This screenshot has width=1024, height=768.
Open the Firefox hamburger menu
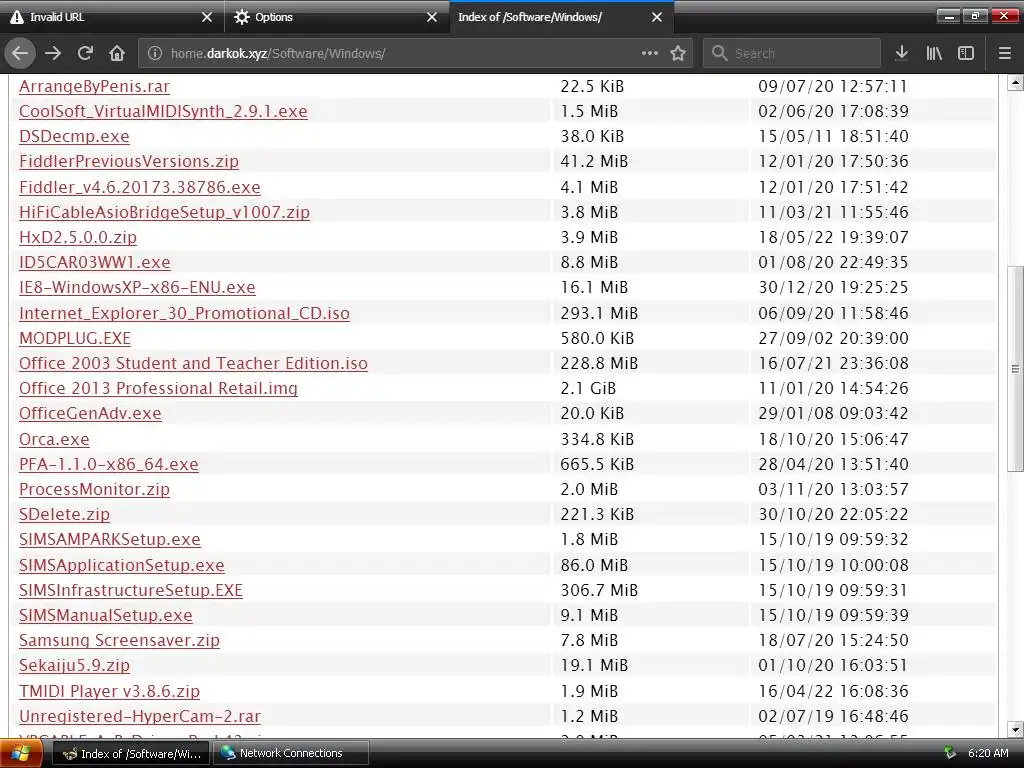tap(1004, 53)
